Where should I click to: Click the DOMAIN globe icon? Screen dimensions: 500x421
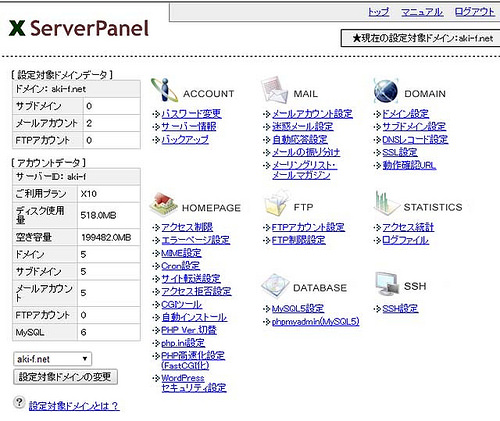click(386, 90)
